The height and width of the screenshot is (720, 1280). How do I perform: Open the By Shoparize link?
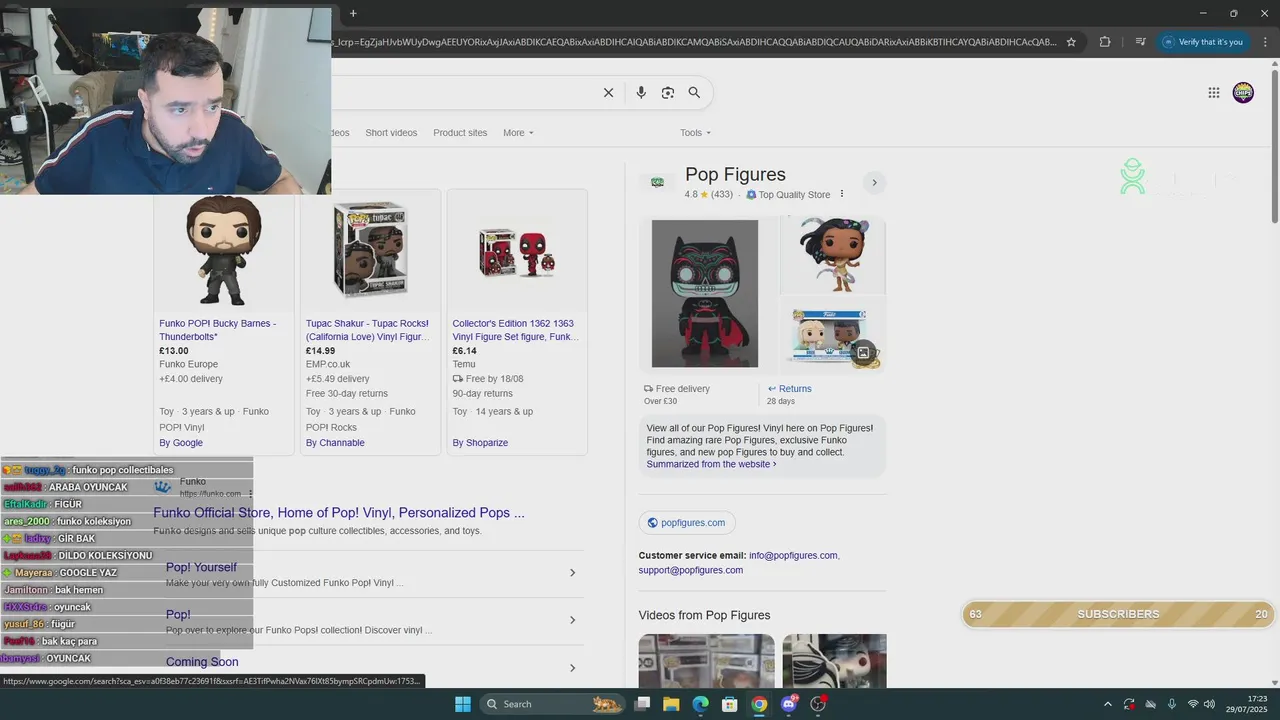[480, 443]
